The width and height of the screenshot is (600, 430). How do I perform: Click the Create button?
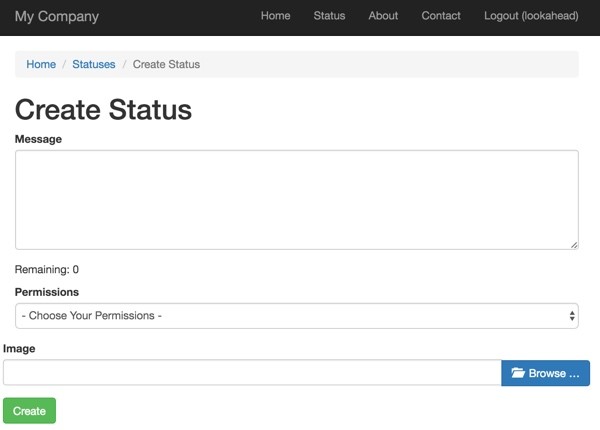[29, 411]
